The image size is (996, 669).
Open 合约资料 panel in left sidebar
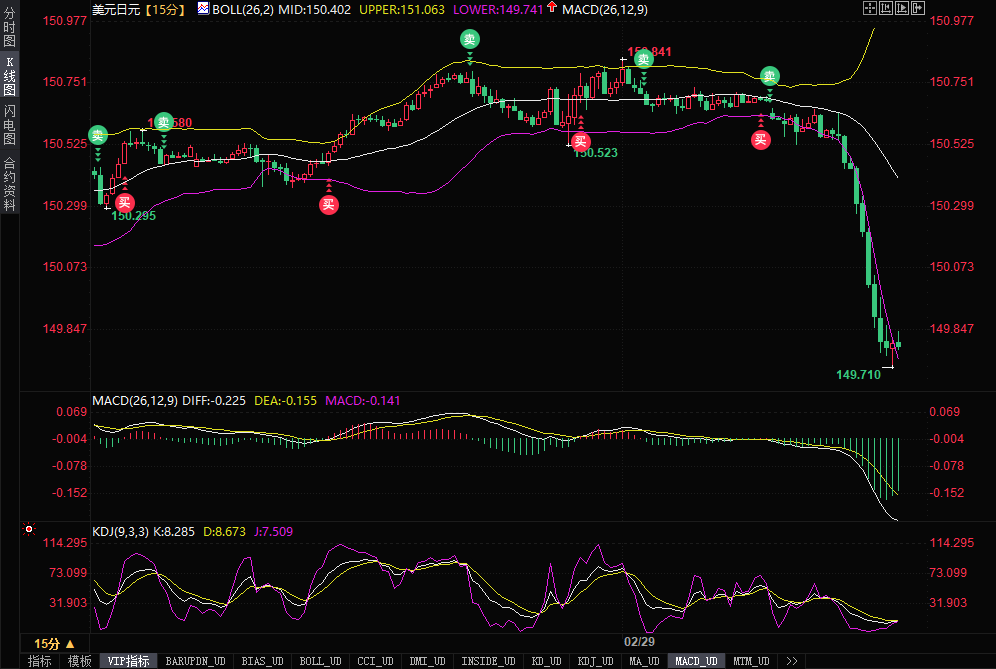tap(9, 183)
